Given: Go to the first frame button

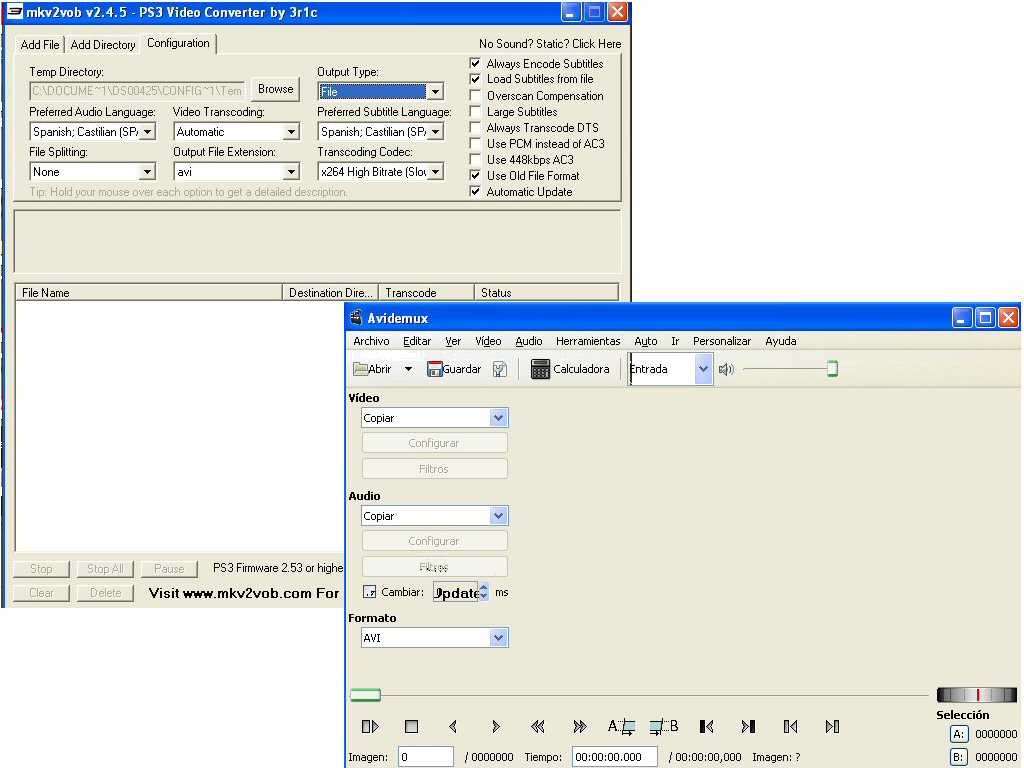Looking at the screenshot, I should pos(706,726).
